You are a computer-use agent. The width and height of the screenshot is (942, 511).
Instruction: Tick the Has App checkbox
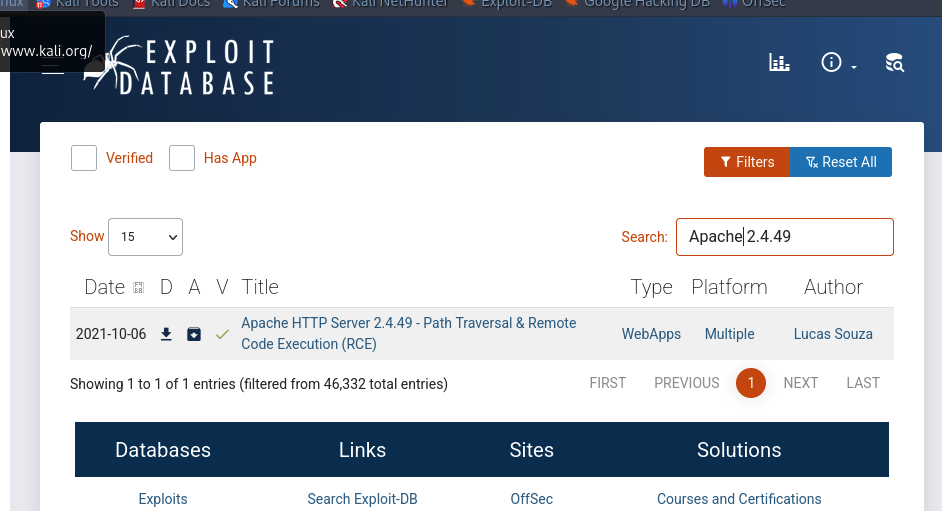pos(182,158)
